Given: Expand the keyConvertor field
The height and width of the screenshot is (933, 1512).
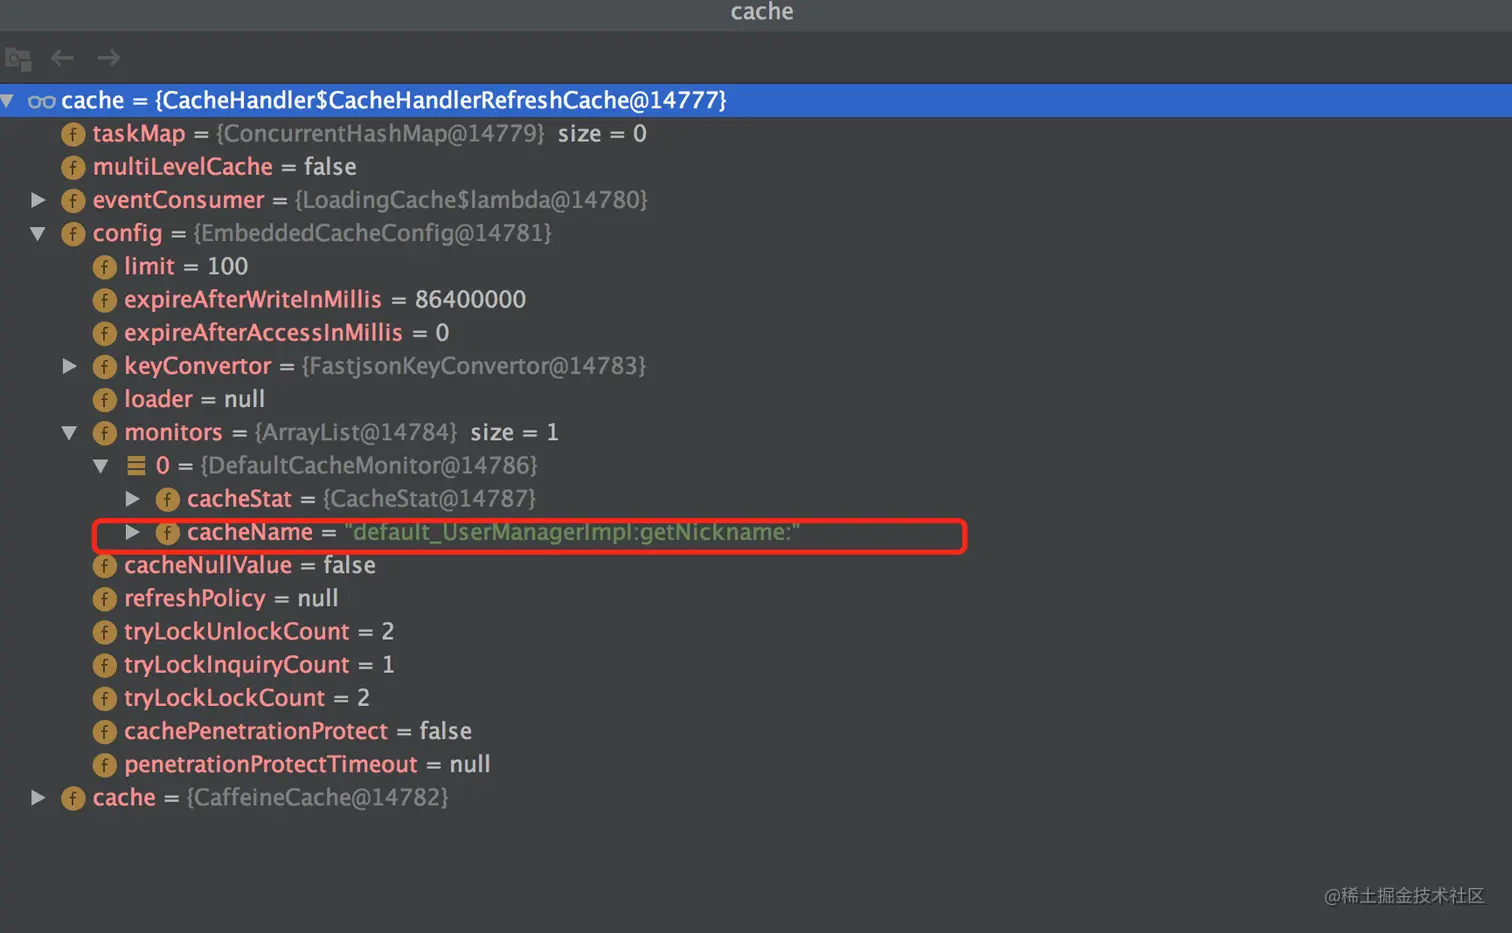Looking at the screenshot, I should click(69, 366).
